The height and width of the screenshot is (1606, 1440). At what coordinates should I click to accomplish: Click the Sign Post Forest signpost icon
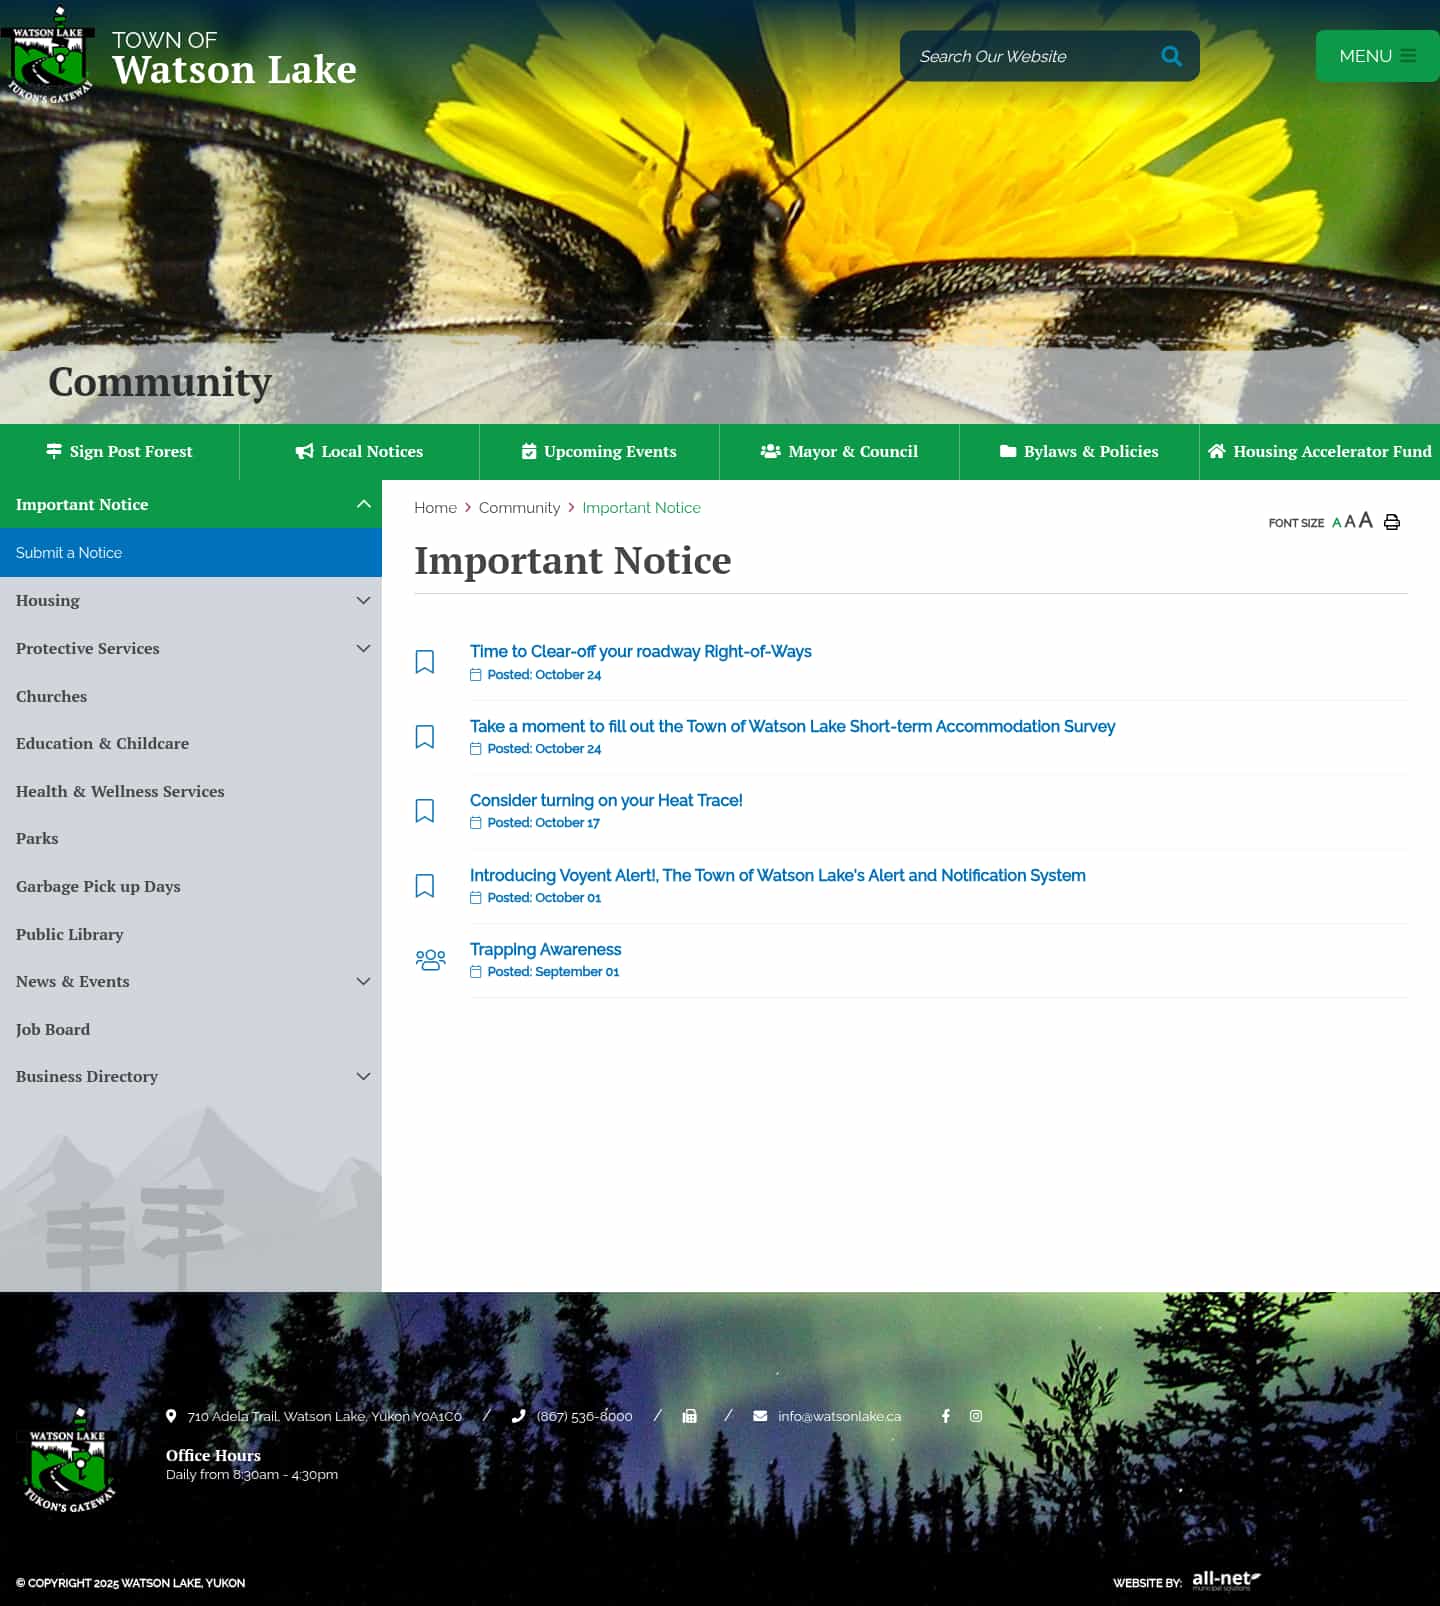click(x=54, y=451)
